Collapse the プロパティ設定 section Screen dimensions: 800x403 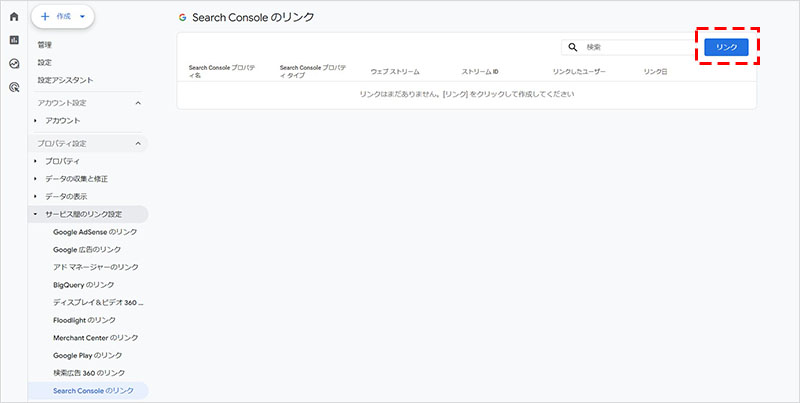pyautogui.click(x=137, y=144)
